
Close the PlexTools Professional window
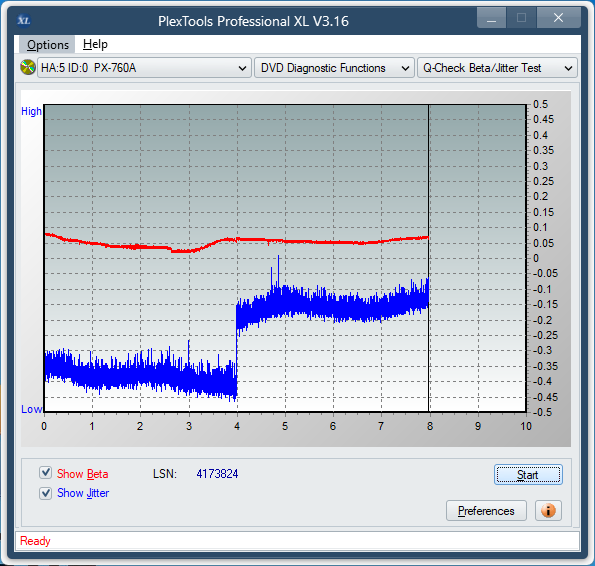558,18
